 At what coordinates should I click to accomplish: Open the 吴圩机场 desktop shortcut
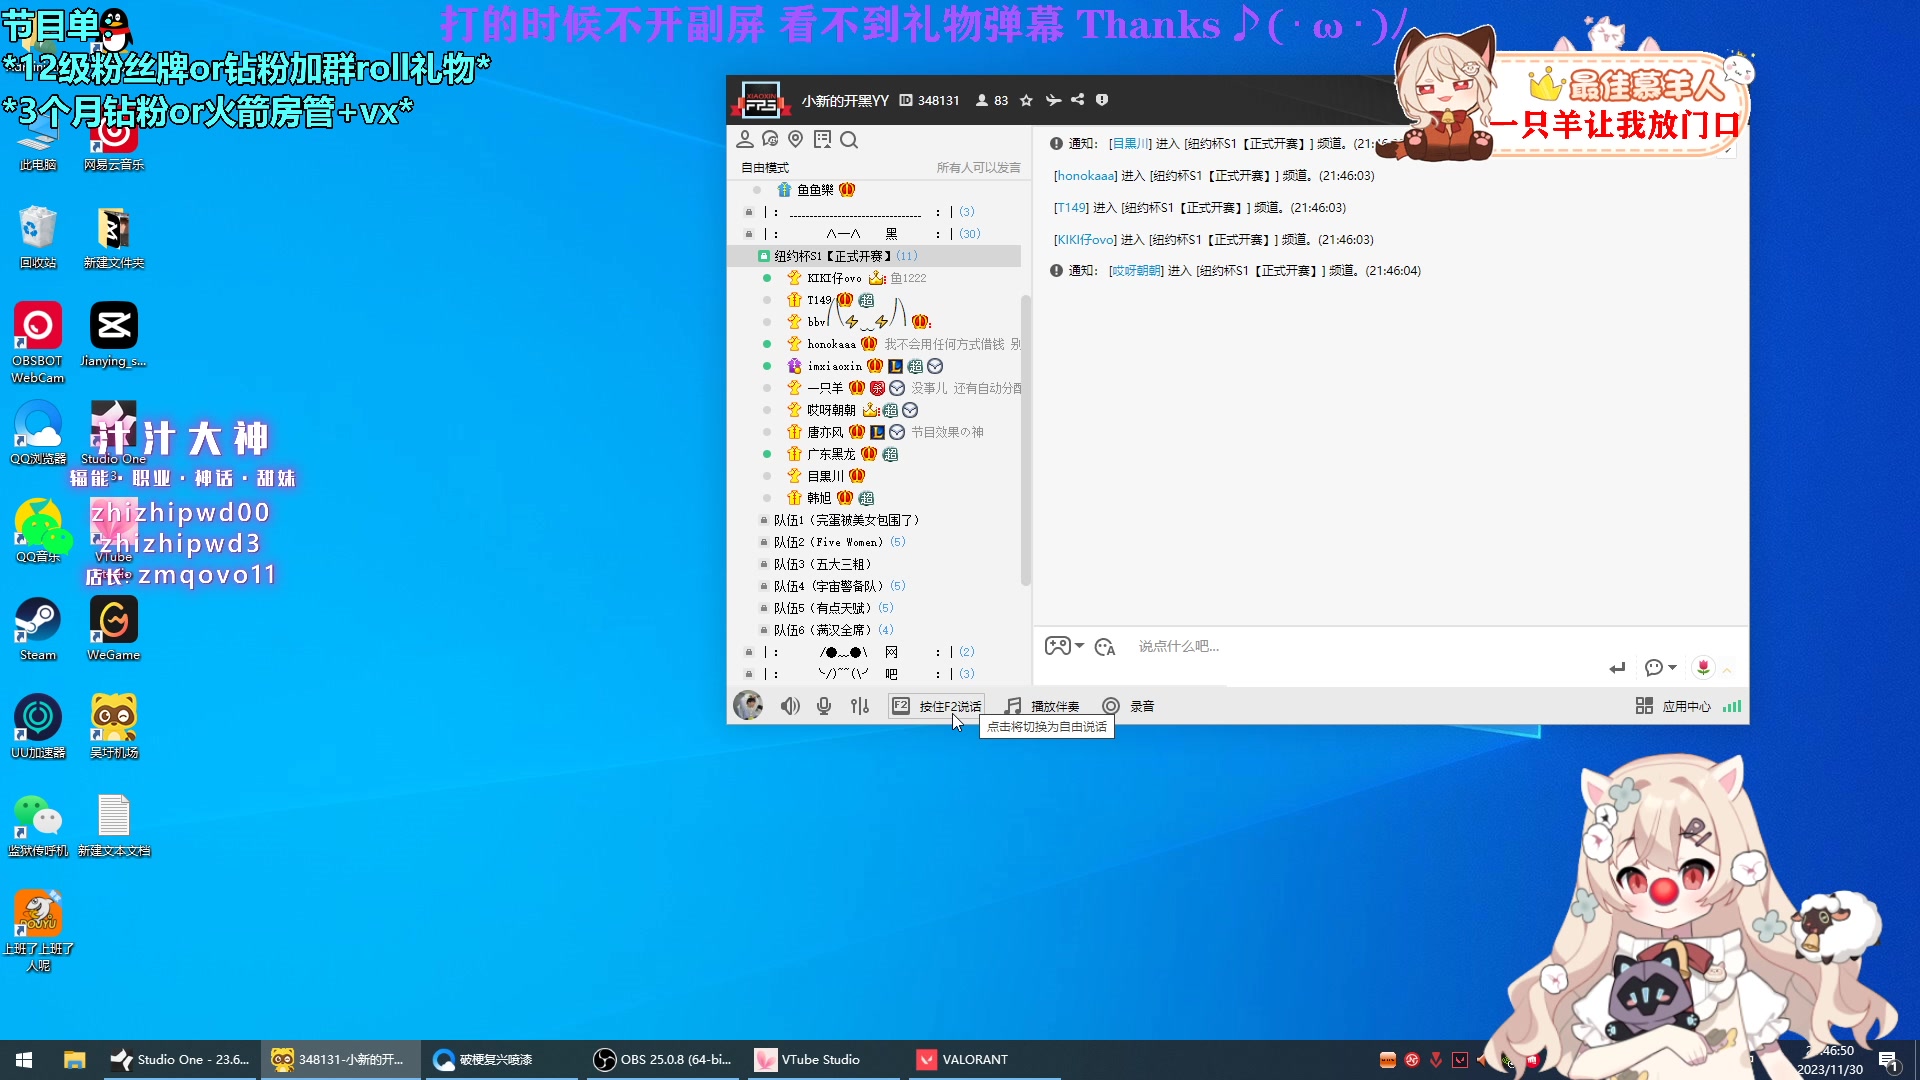pos(114,727)
